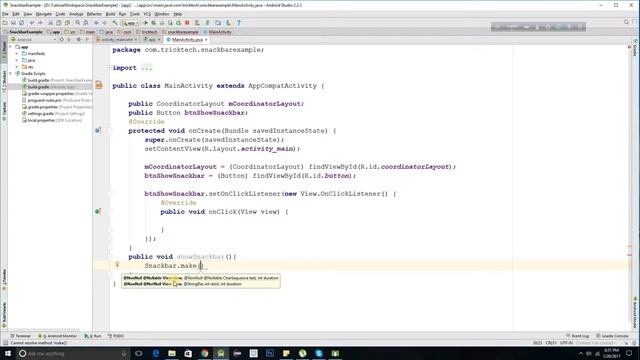The width and height of the screenshot is (640, 360).
Task: Click the Make Project hammer icon
Action: (x=115, y=23)
